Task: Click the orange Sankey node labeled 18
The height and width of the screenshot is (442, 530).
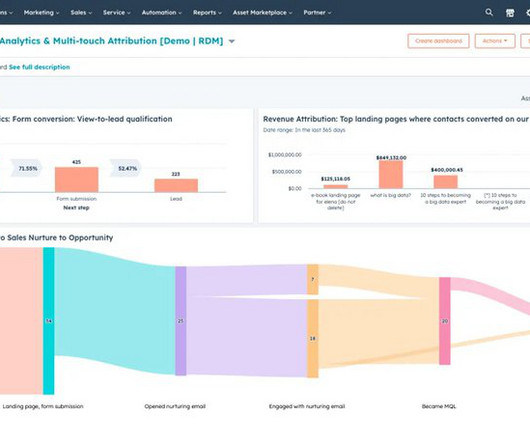Action: click(313, 338)
